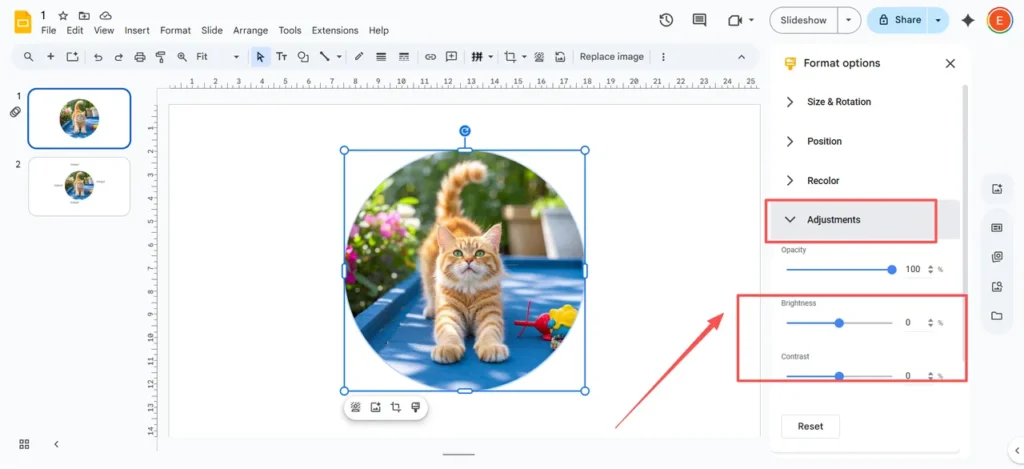Select the Line tool
The height and width of the screenshot is (469, 1024).
pyautogui.click(x=324, y=57)
